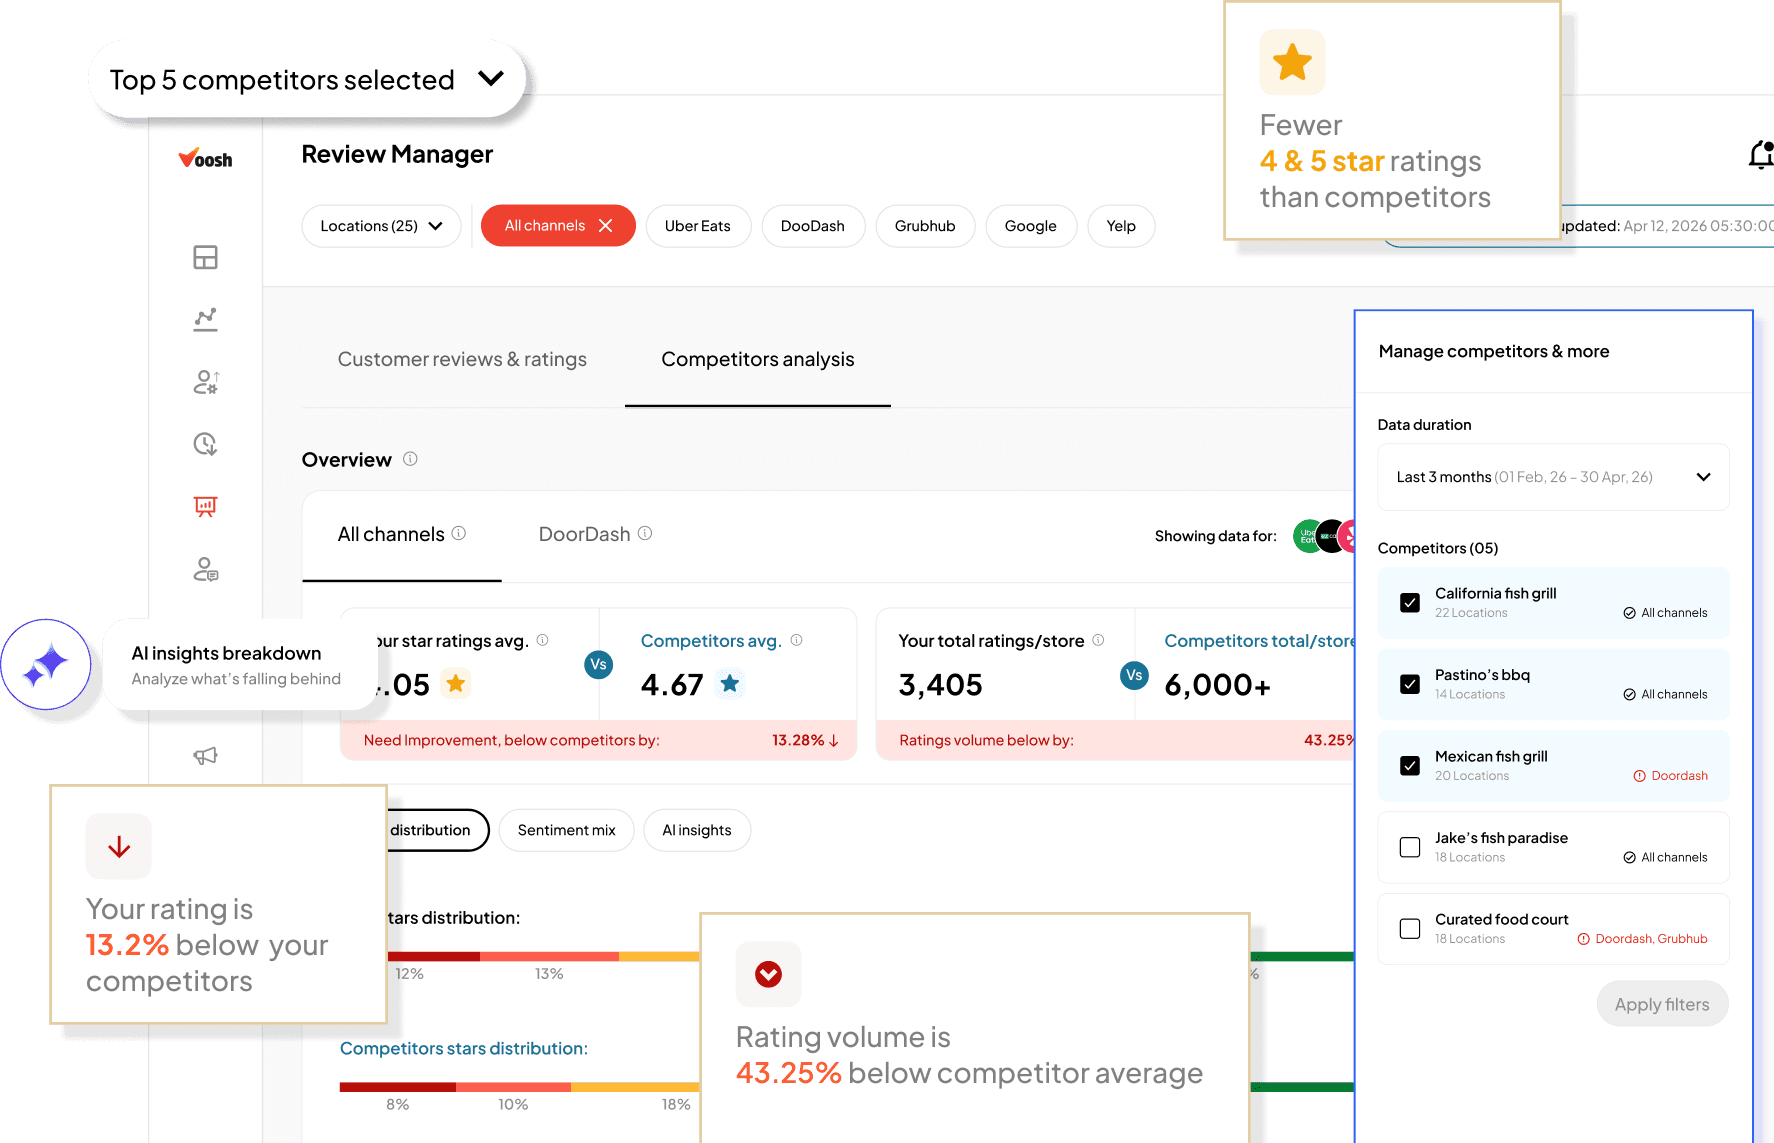The width and height of the screenshot is (1774, 1143).
Task: Click the red down arrow in rating card
Action: pos(119,847)
